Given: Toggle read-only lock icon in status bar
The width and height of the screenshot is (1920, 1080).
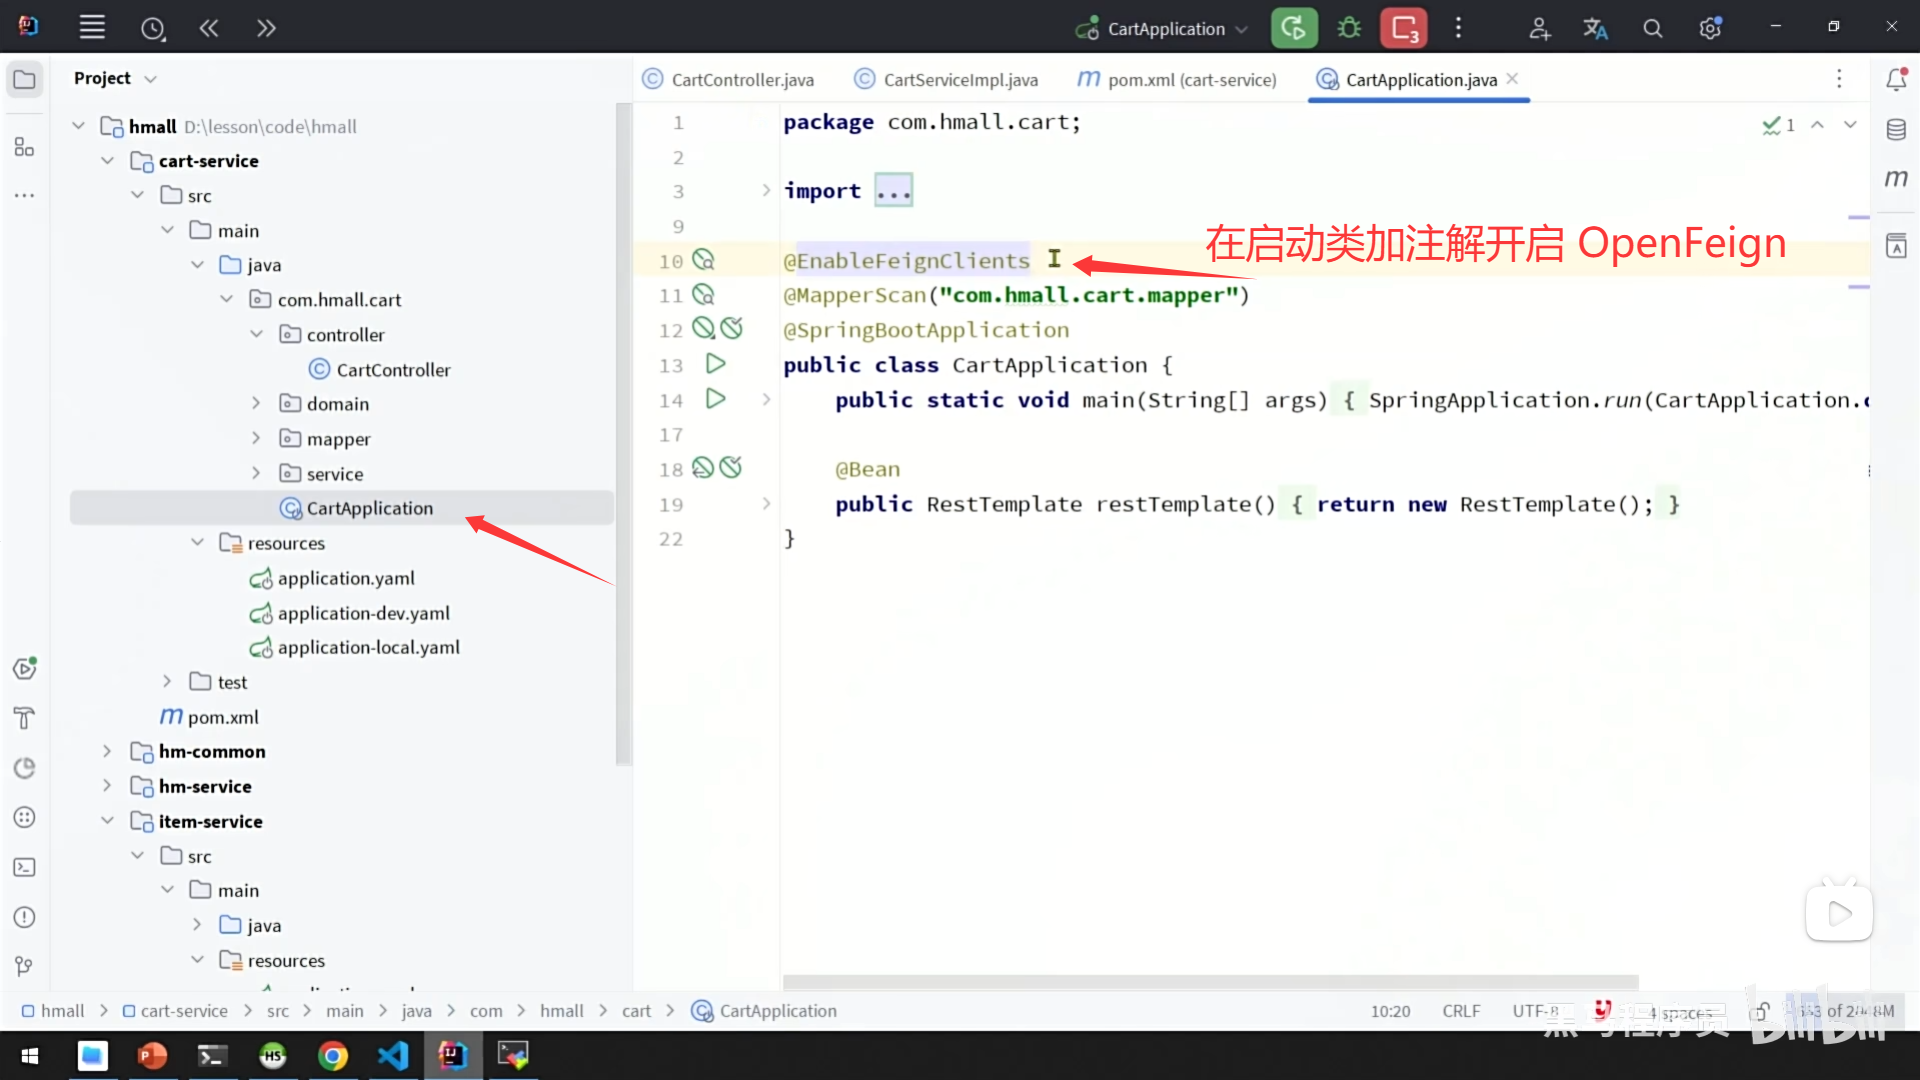Looking at the screenshot, I should click(1761, 1011).
